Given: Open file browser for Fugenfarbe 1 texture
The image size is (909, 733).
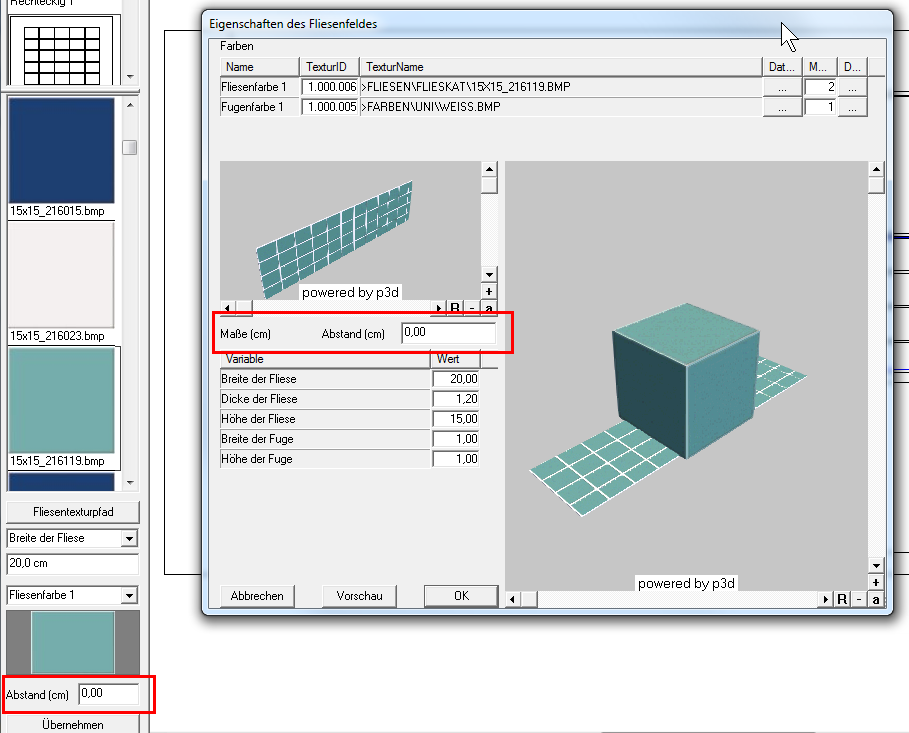Looking at the screenshot, I should (782, 107).
